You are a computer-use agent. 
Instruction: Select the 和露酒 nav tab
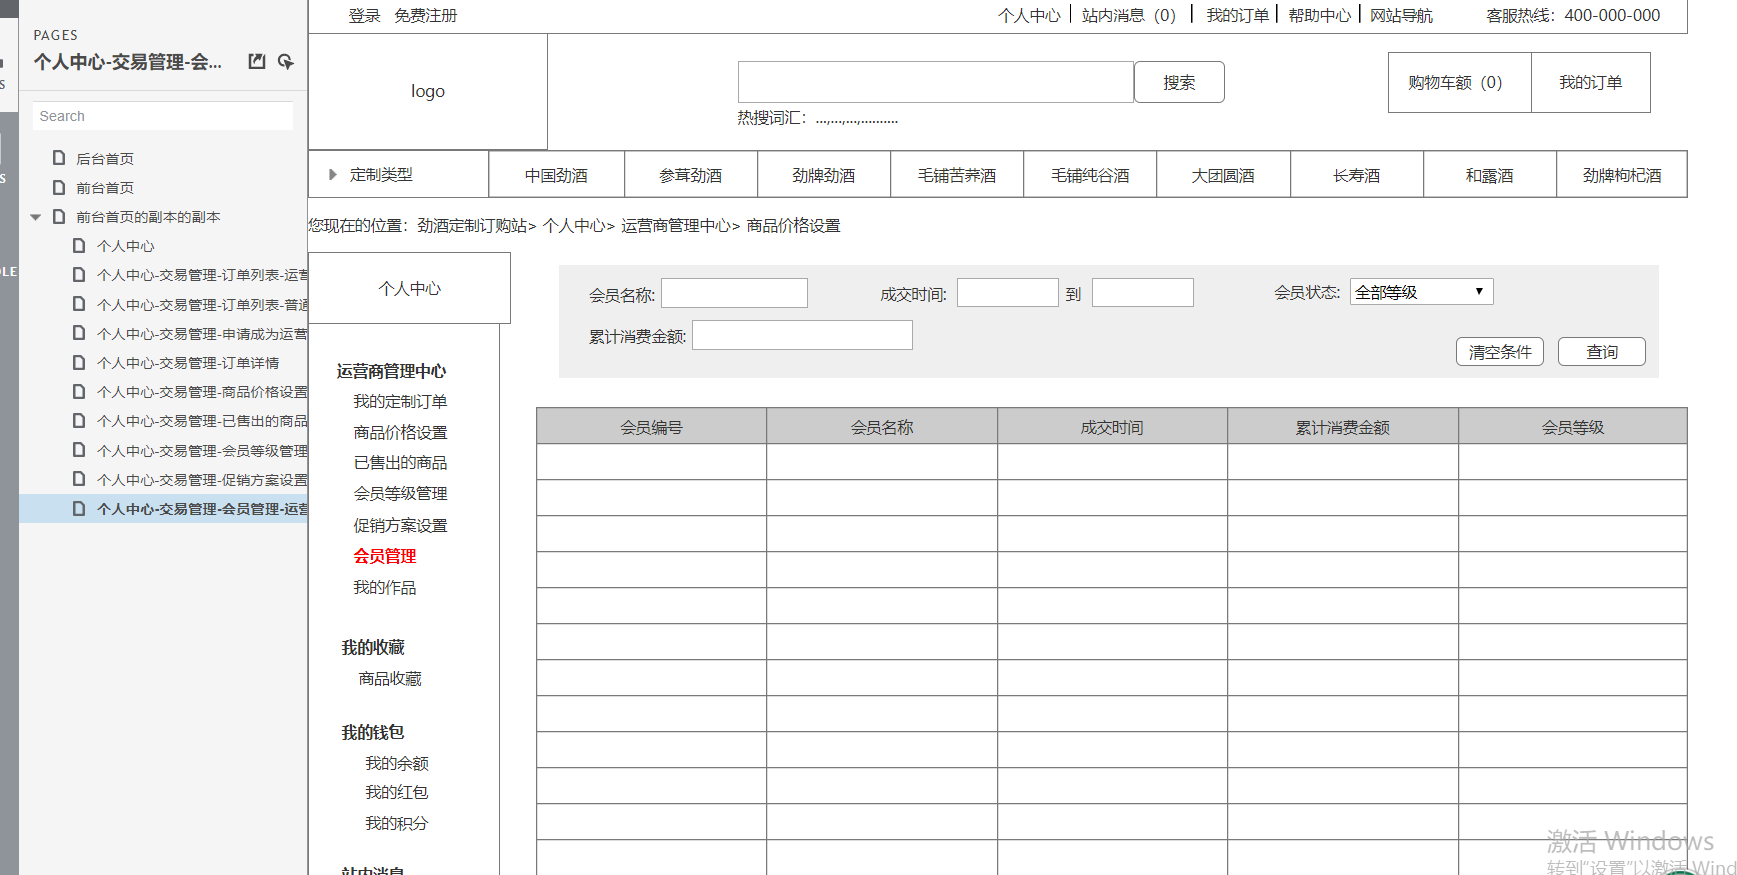1490,175
